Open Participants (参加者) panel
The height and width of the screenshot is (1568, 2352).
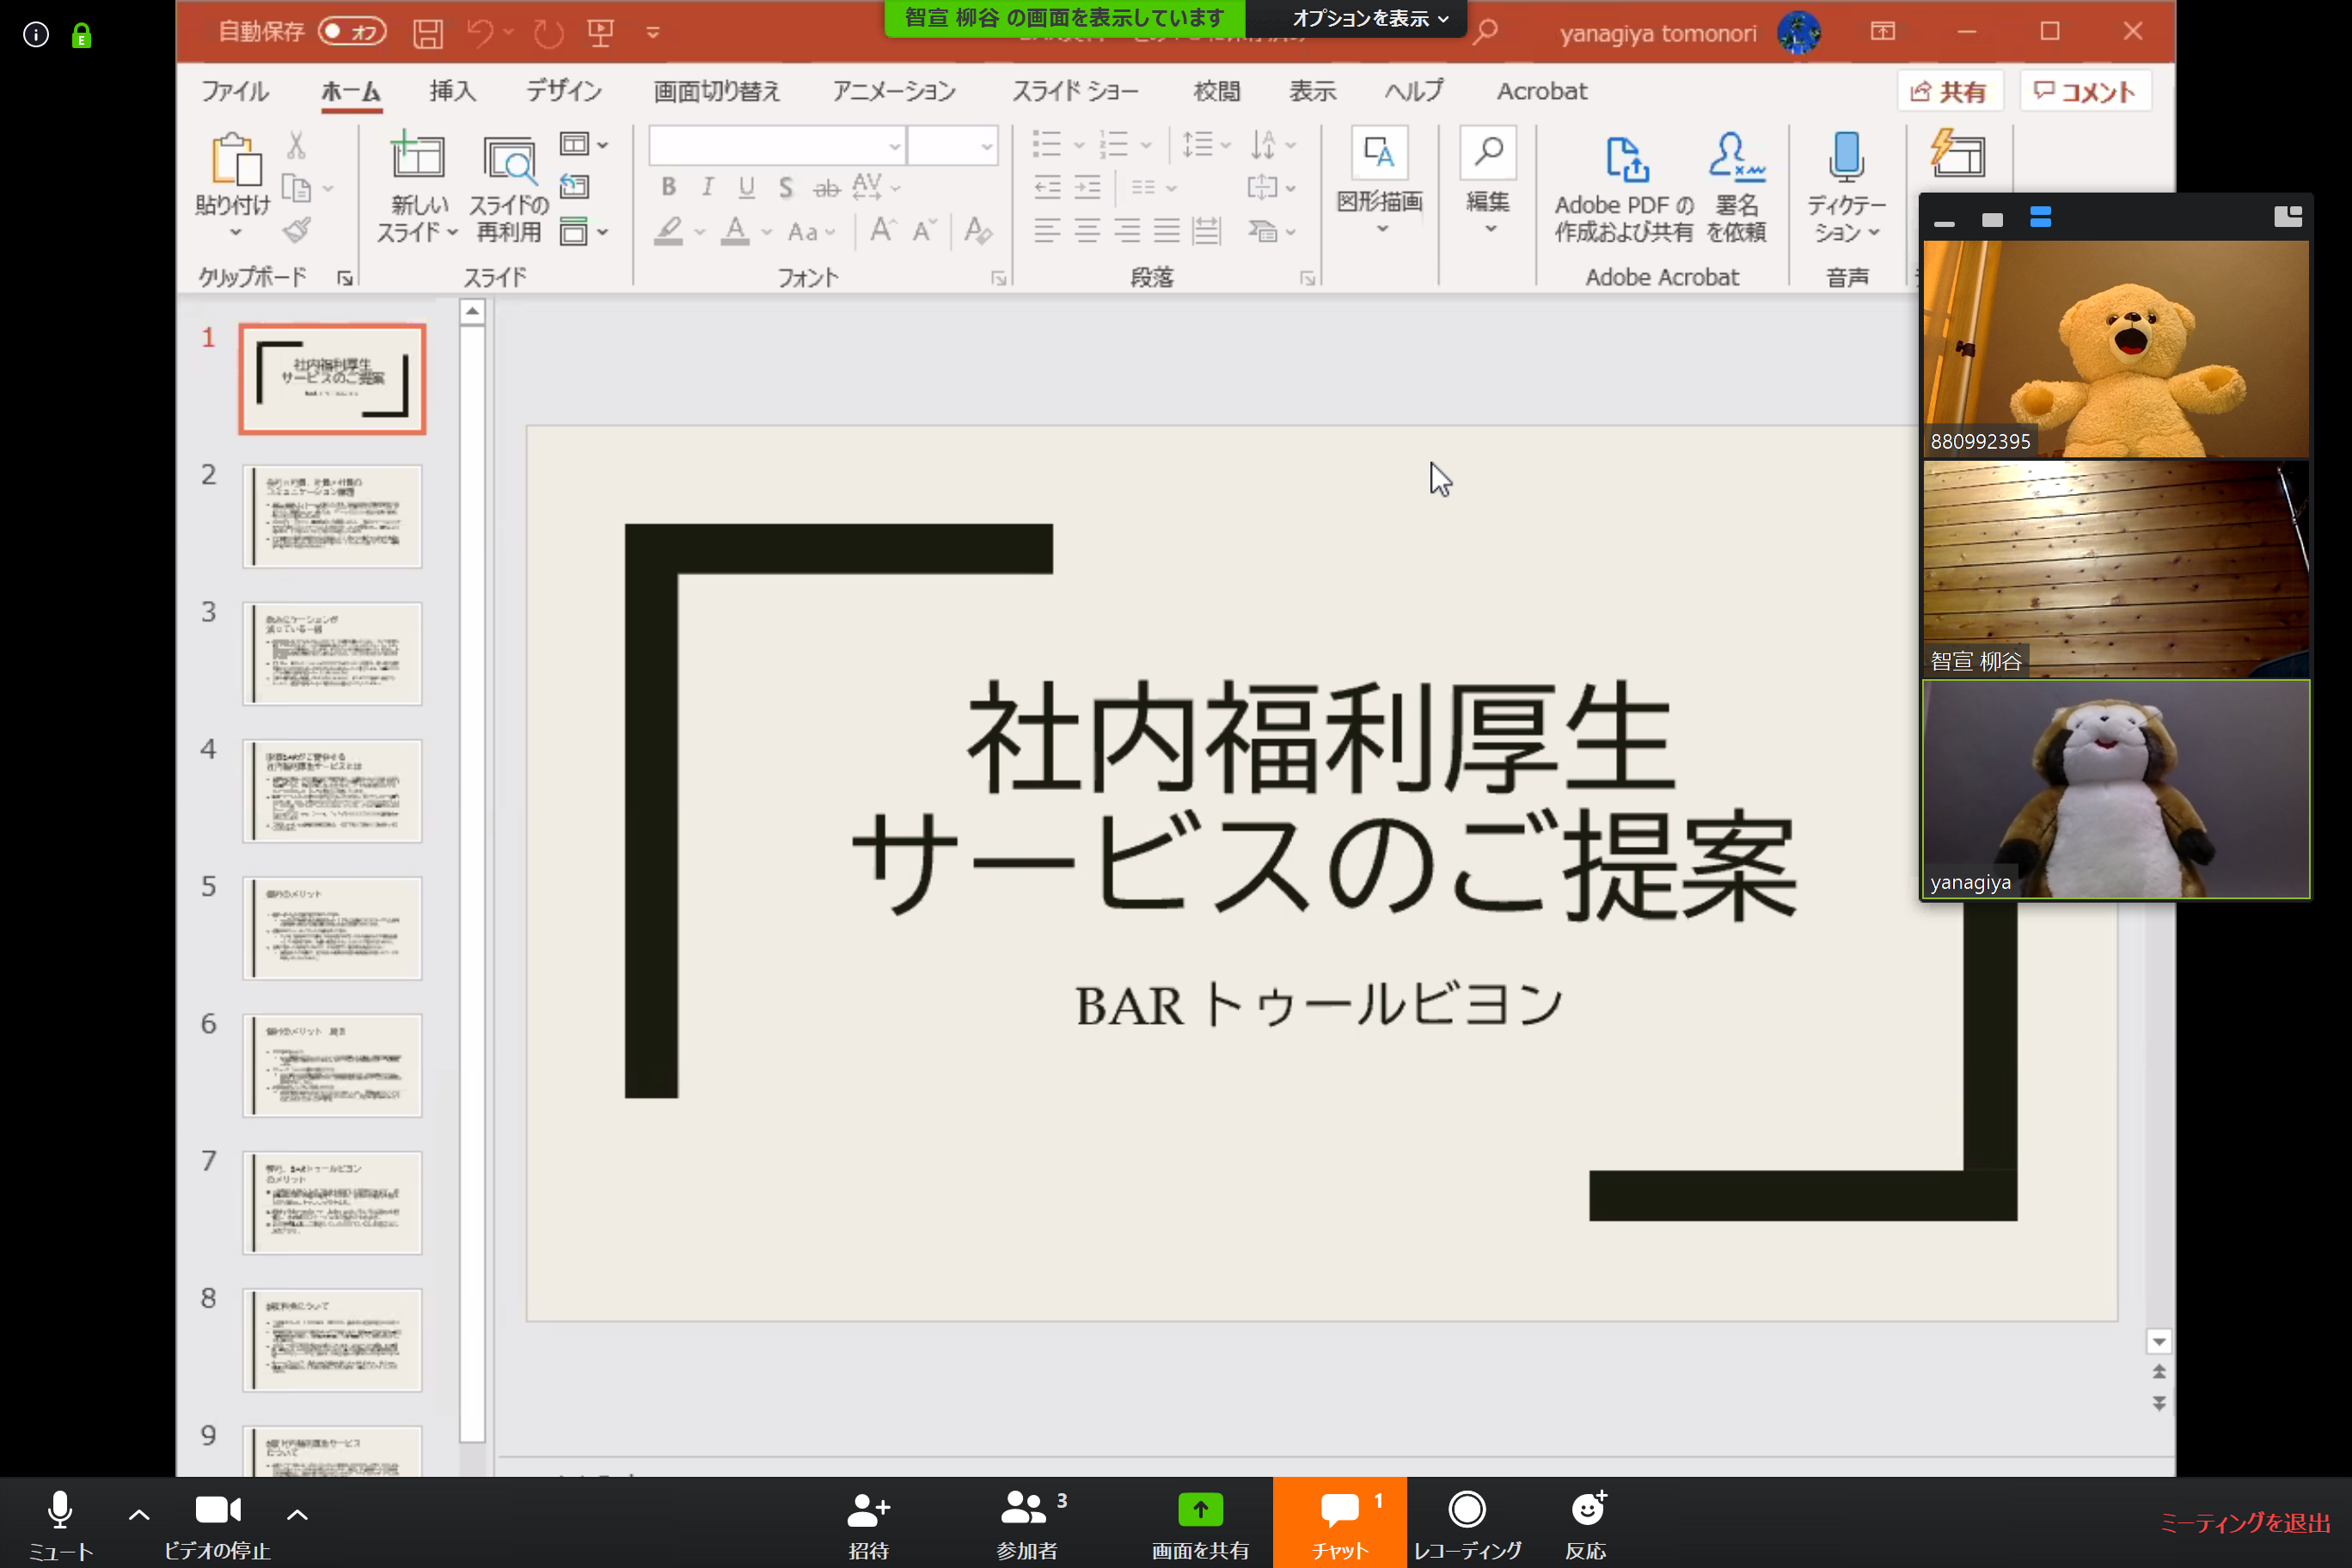(x=1030, y=1523)
